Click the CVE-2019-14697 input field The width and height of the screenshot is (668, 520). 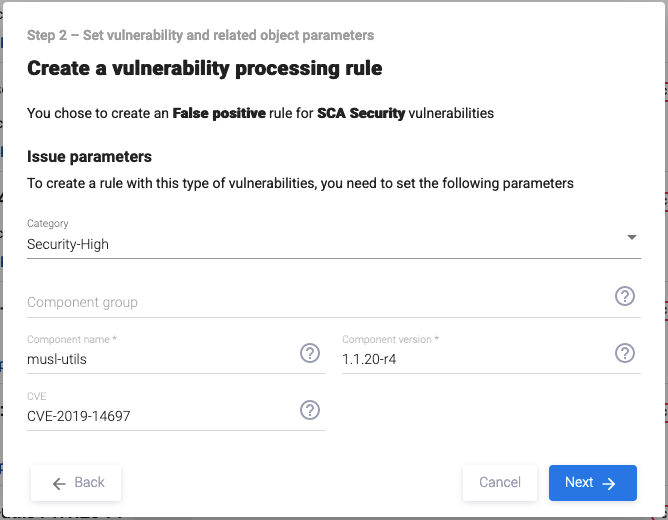click(160, 416)
